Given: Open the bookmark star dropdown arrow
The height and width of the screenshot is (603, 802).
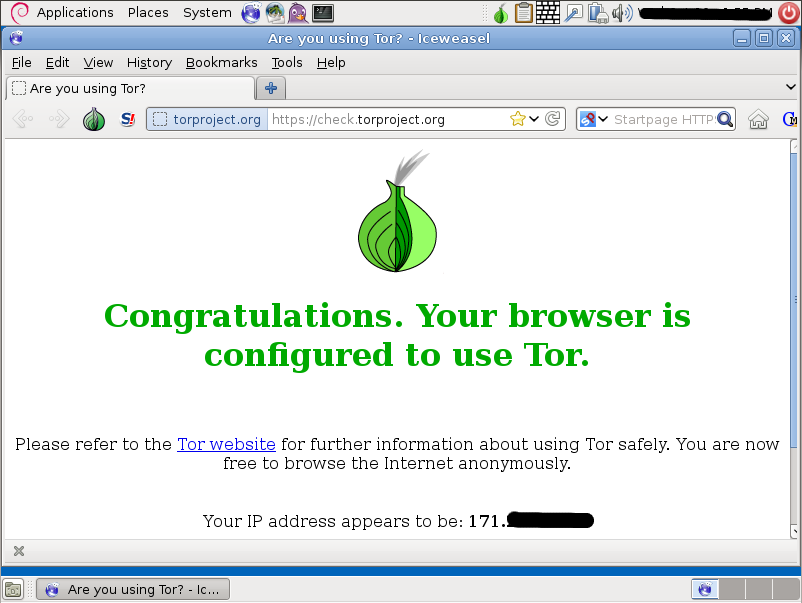Looking at the screenshot, I should tap(534, 119).
